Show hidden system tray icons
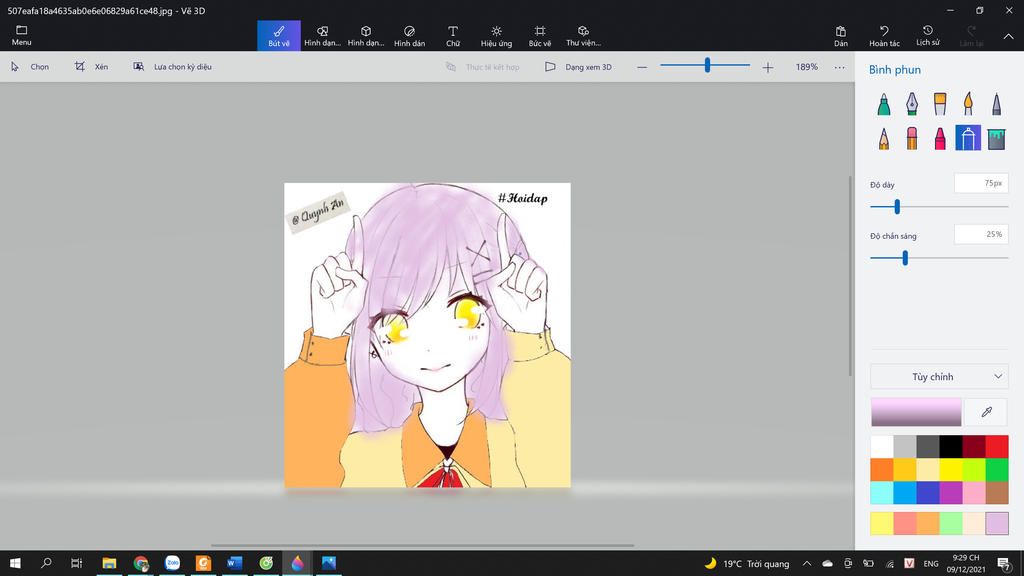The width and height of the screenshot is (1024, 576). click(x=807, y=564)
